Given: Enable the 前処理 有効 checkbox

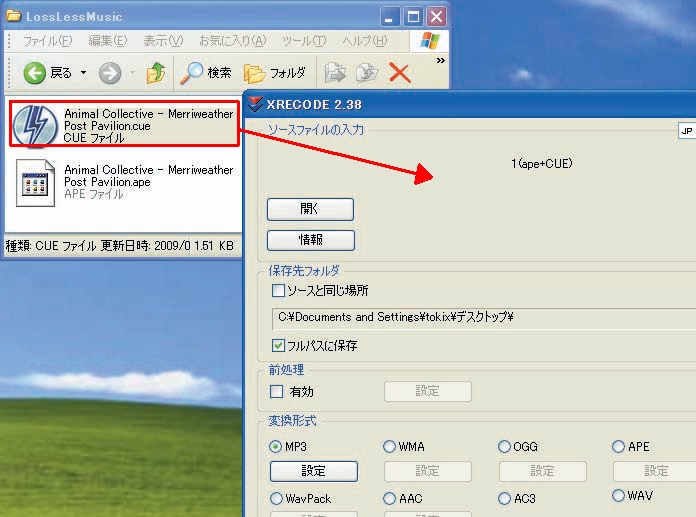Looking at the screenshot, I should tap(277, 391).
